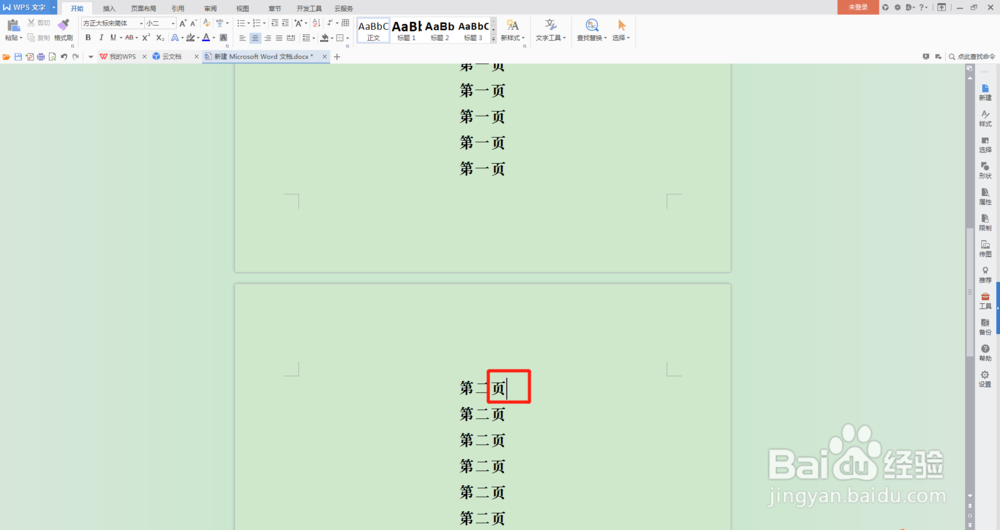1000x530 pixels.
Task: Open the New Style (新样式) tool
Action: tap(513, 29)
